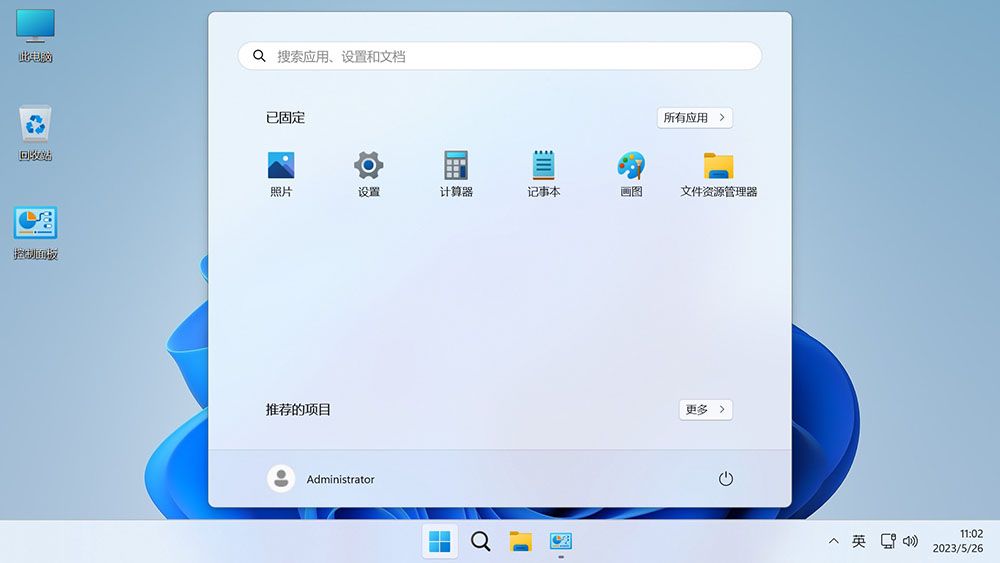Click the search box magnifier icon
The image size is (1000, 563).
click(x=259, y=56)
